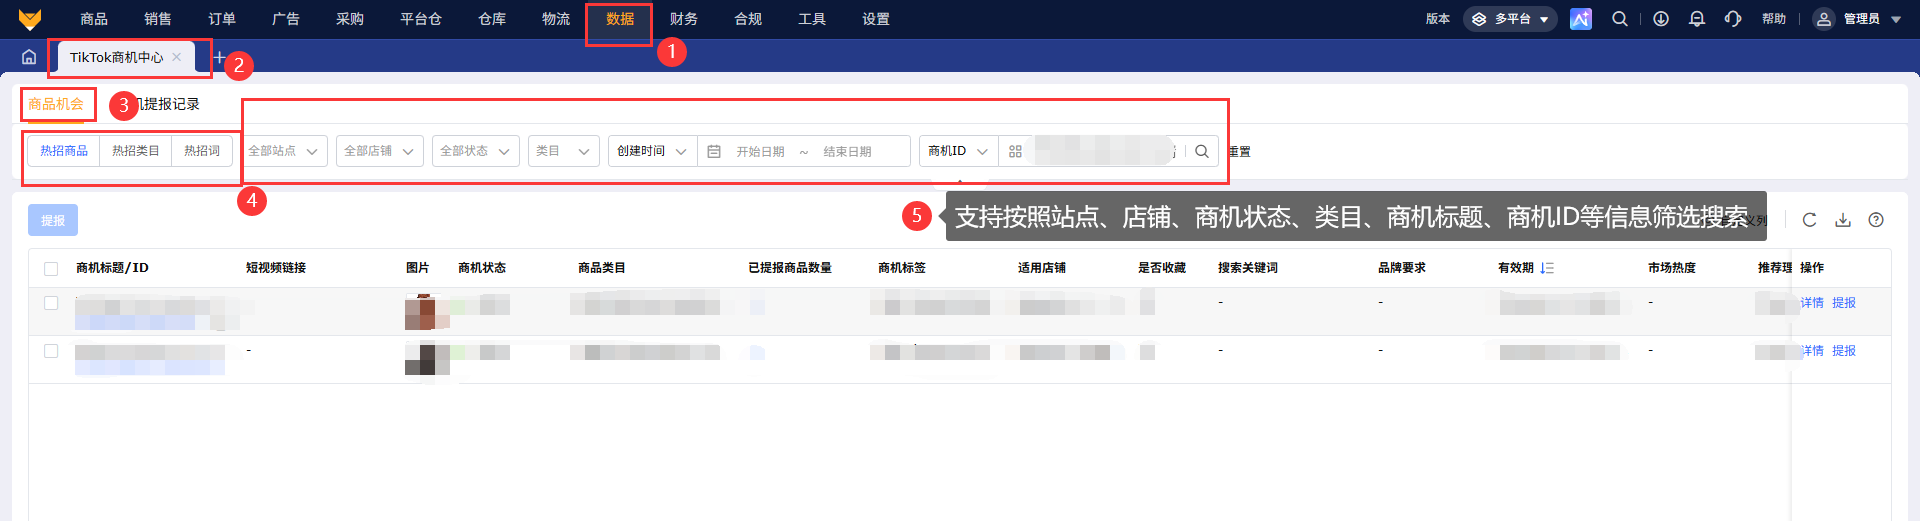Open the 商机ID search type dropdown
Screen dimensions: 1920x521
coord(958,151)
